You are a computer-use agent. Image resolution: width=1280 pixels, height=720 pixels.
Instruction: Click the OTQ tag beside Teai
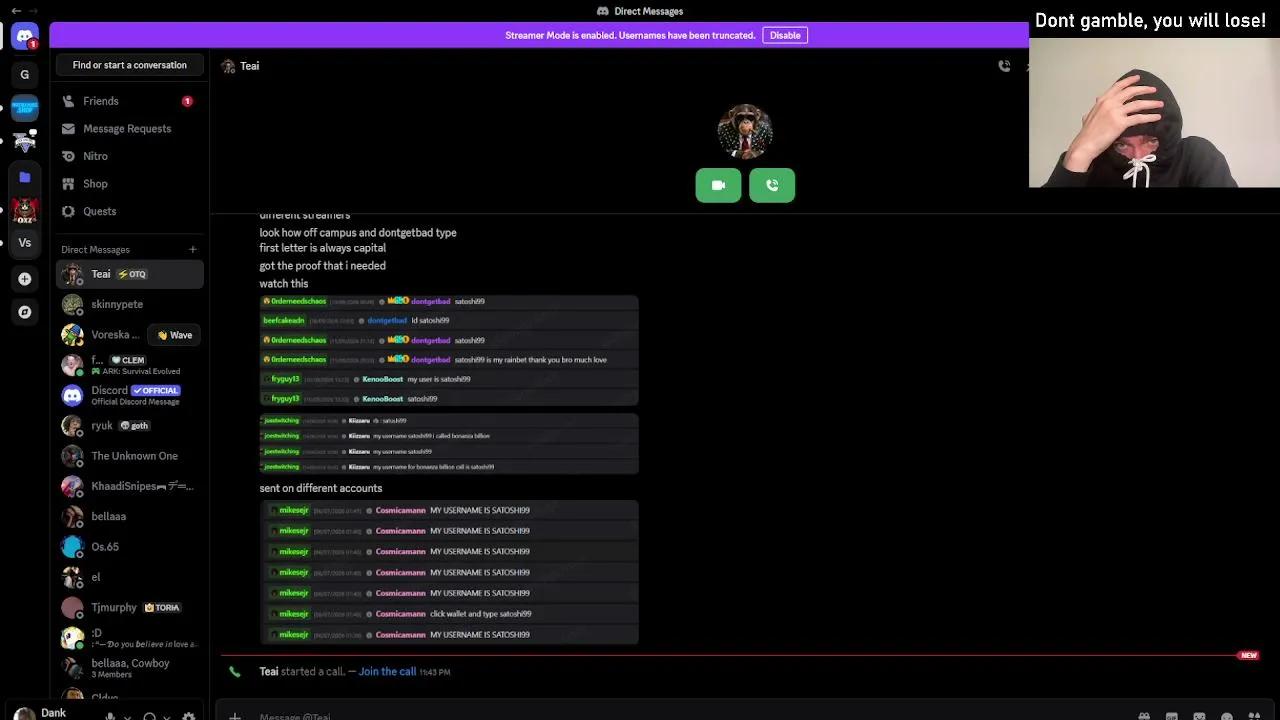132,274
